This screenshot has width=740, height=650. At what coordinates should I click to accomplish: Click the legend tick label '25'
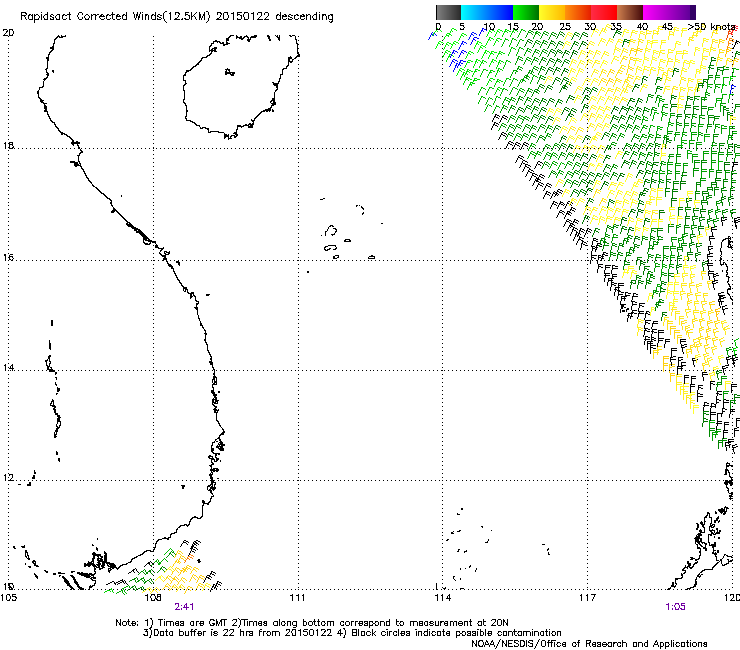click(565, 26)
